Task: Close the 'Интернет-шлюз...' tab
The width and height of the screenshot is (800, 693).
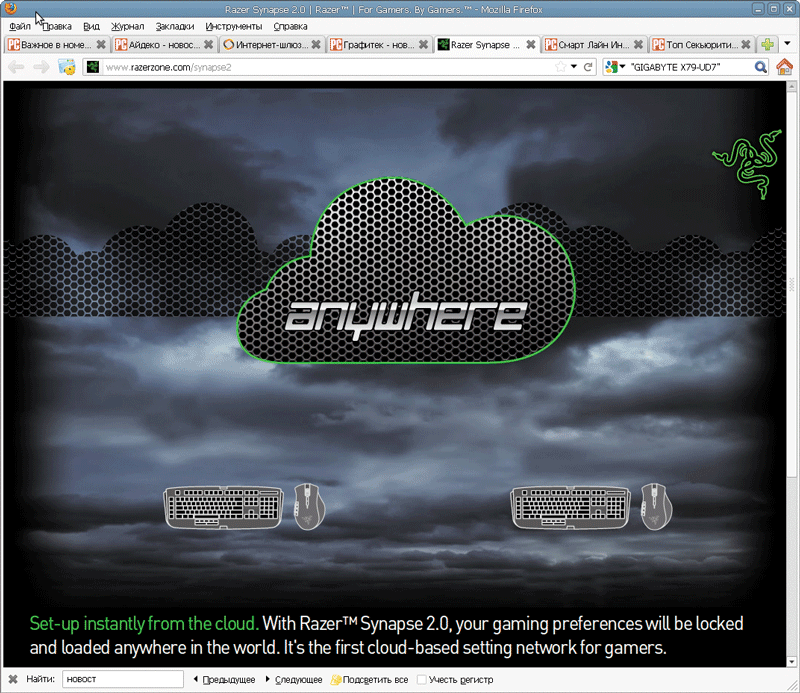Action: click(316, 45)
